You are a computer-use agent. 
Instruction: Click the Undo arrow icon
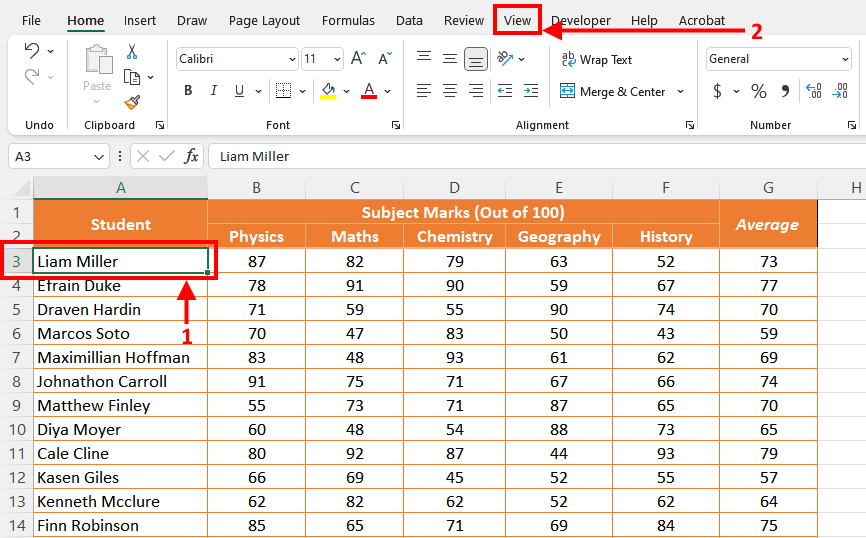pyautogui.click(x=32, y=51)
